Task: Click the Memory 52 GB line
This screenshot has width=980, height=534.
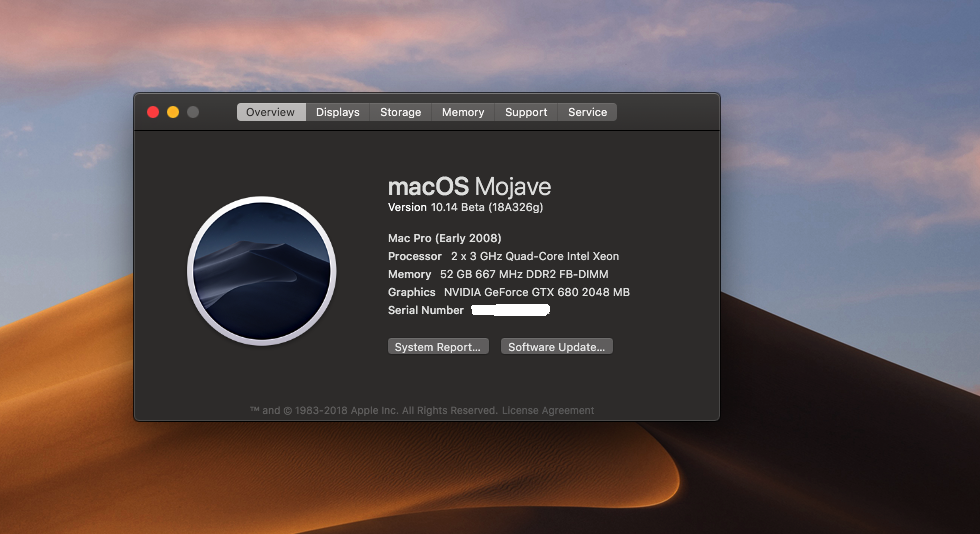Action: [x=498, y=274]
